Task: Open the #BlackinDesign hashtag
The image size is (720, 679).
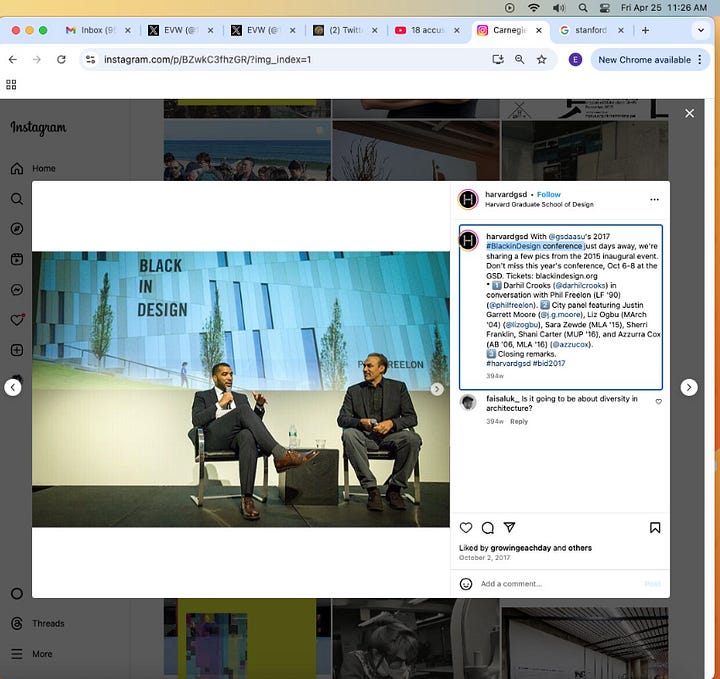Action: (513, 246)
